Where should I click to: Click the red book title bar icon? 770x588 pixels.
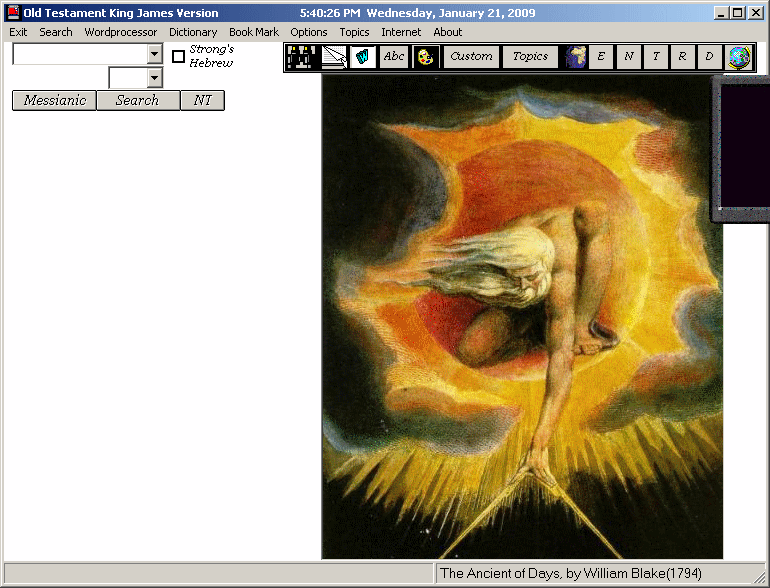click(13, 13)
